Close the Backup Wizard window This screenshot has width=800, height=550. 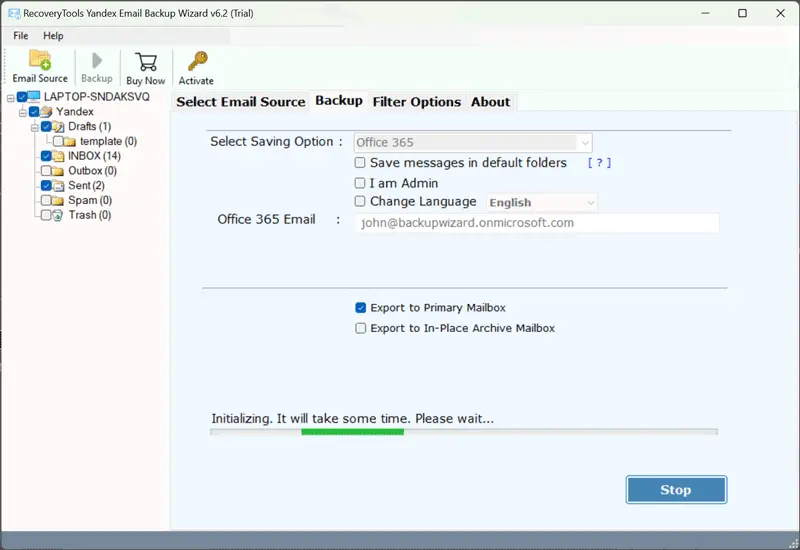(780, 13)
